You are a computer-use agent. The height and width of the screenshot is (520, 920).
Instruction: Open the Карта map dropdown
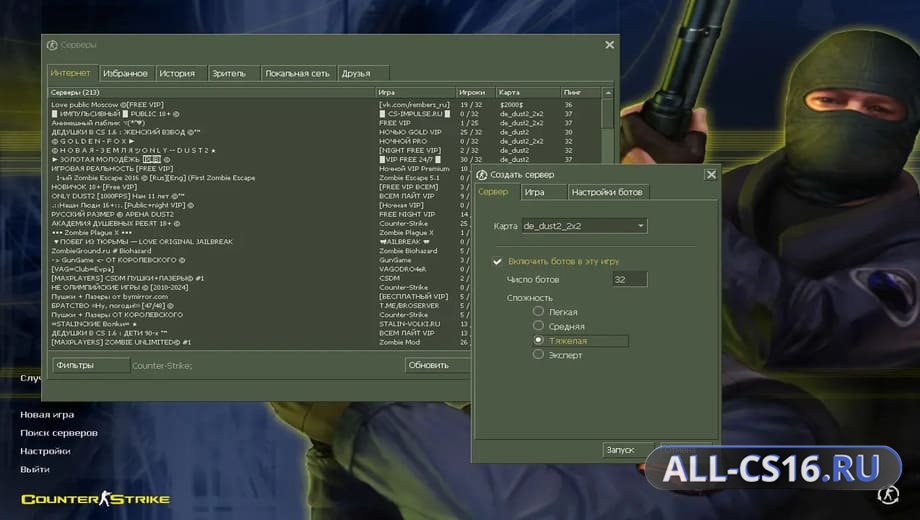[584, 226]
